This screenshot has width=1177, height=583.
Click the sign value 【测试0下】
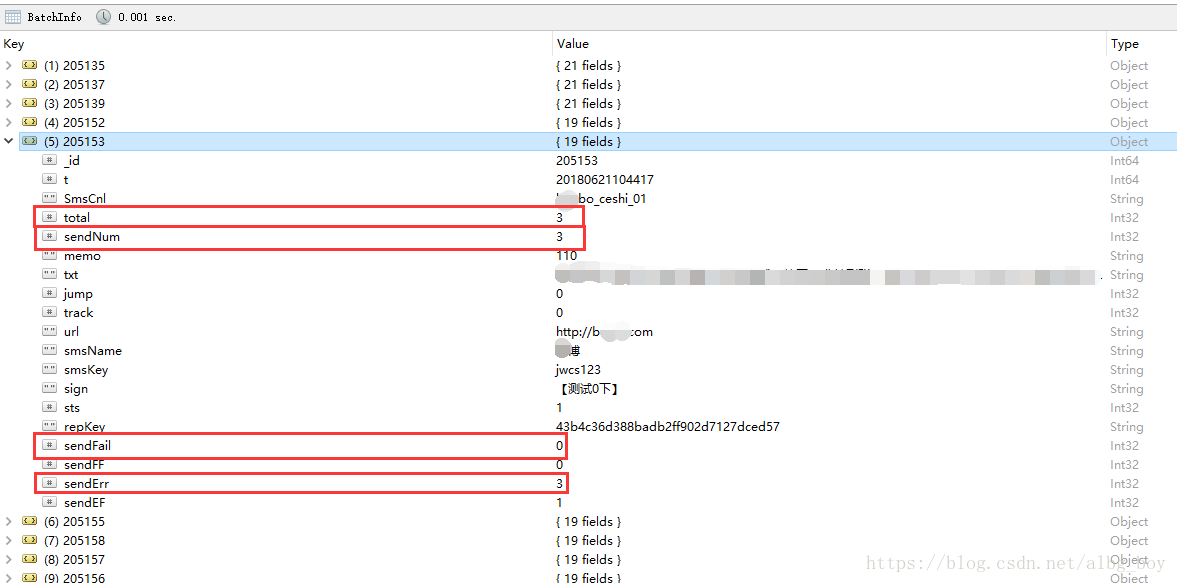tap(588, 389)
